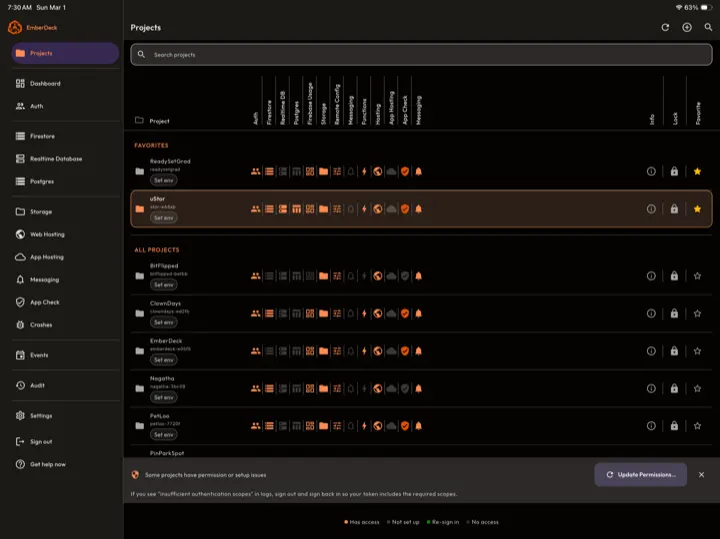Toggle lock for ReadySetGrad project

674,171
